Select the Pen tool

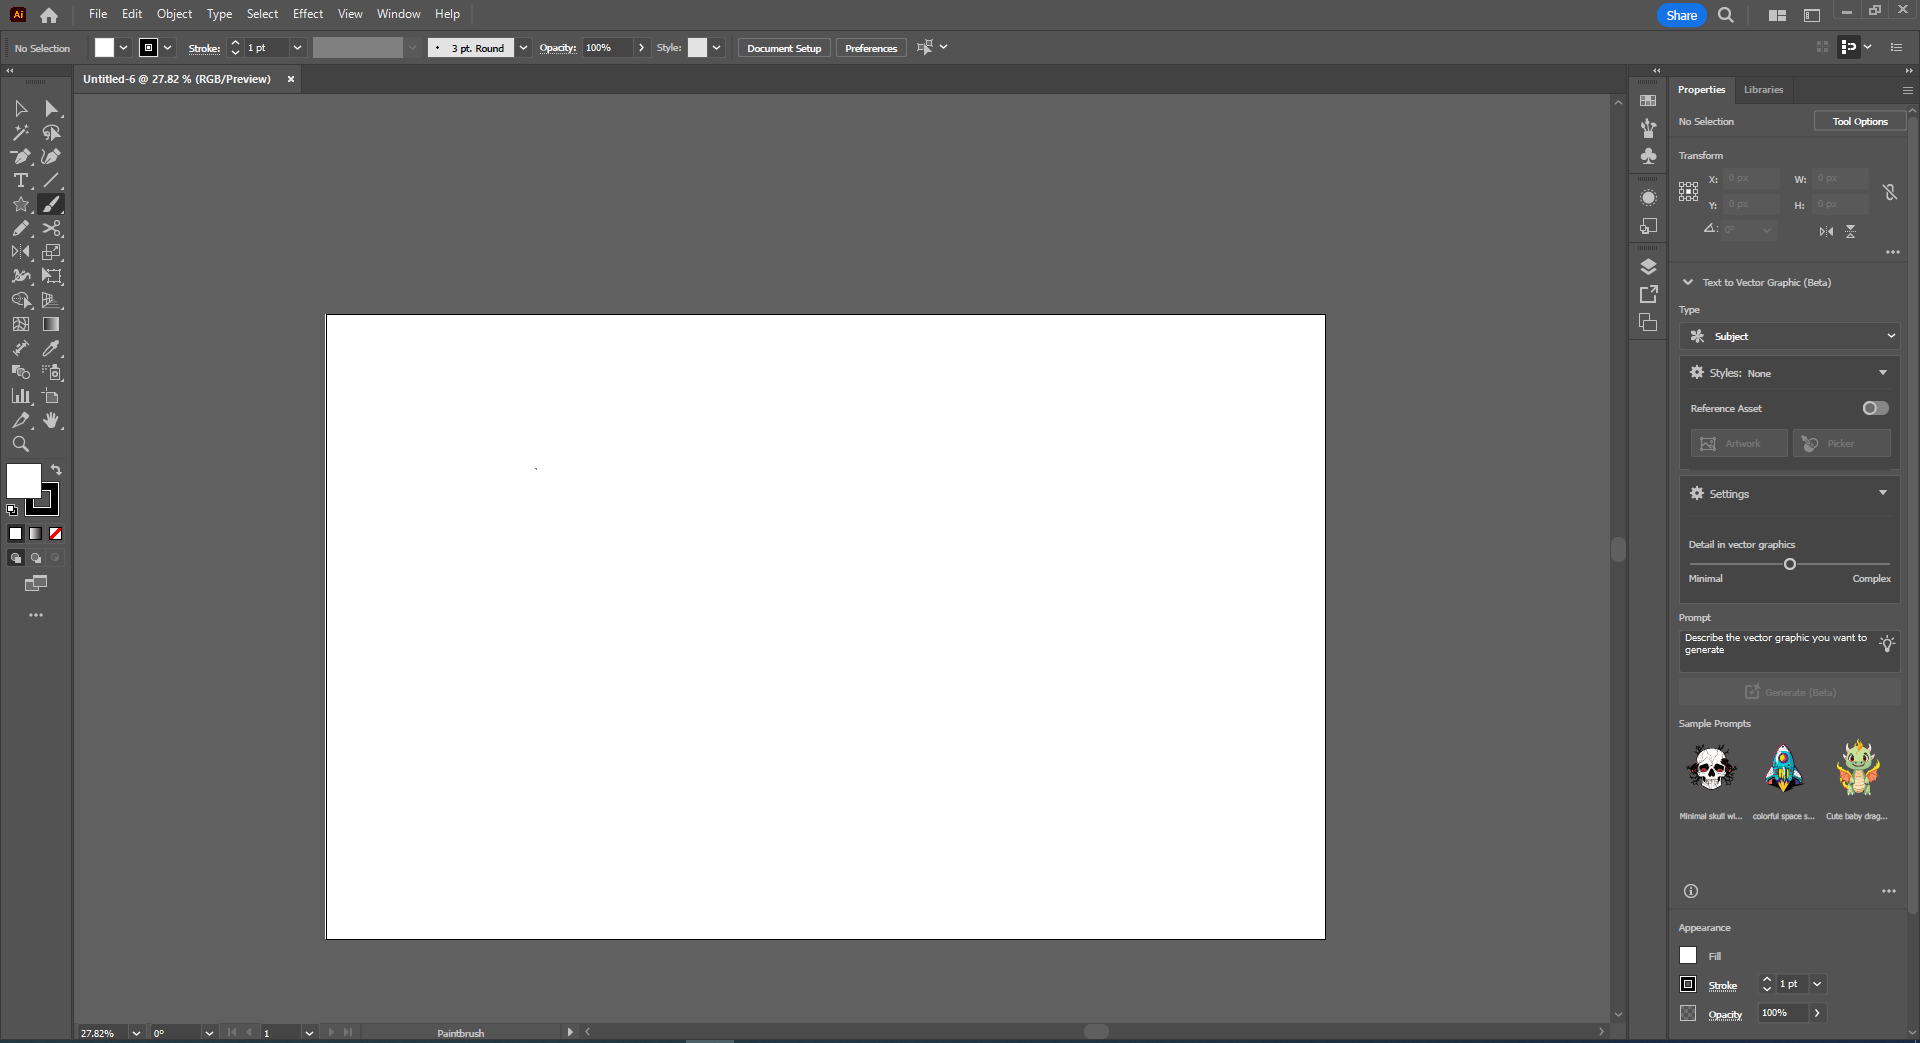click(21, 156)
